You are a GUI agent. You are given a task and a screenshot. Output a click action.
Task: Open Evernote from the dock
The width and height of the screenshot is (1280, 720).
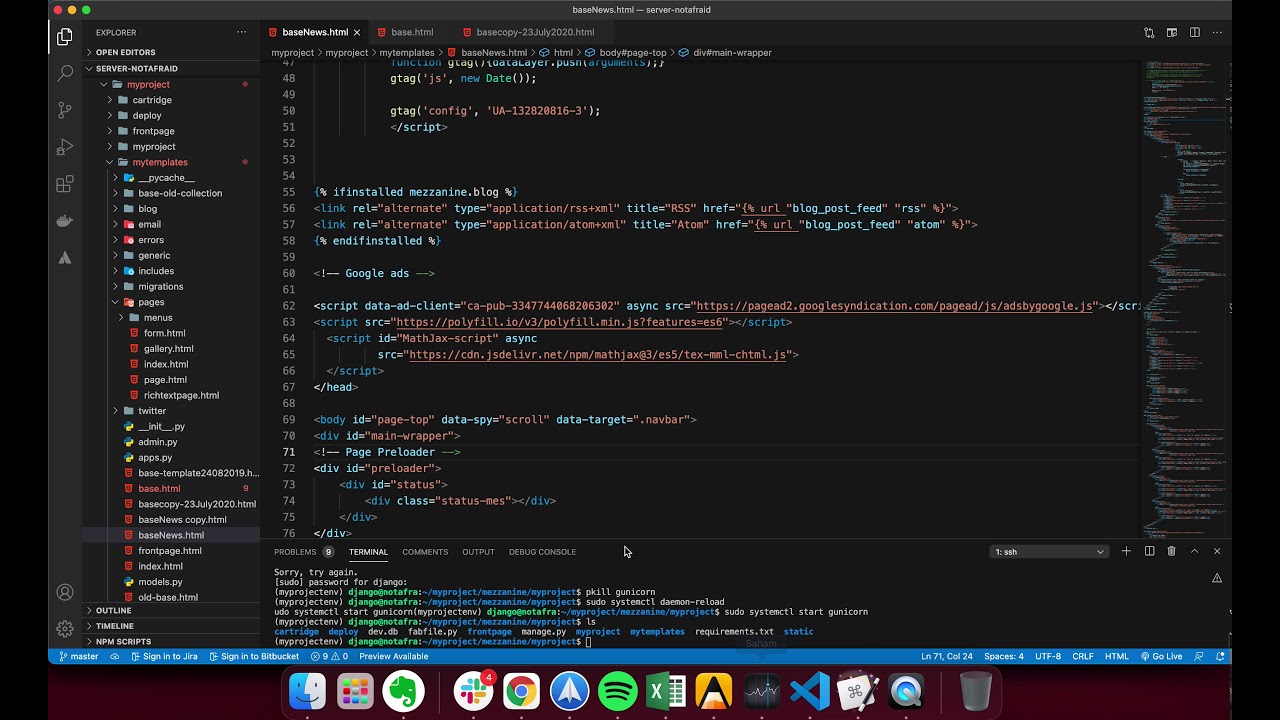(403, 692)
